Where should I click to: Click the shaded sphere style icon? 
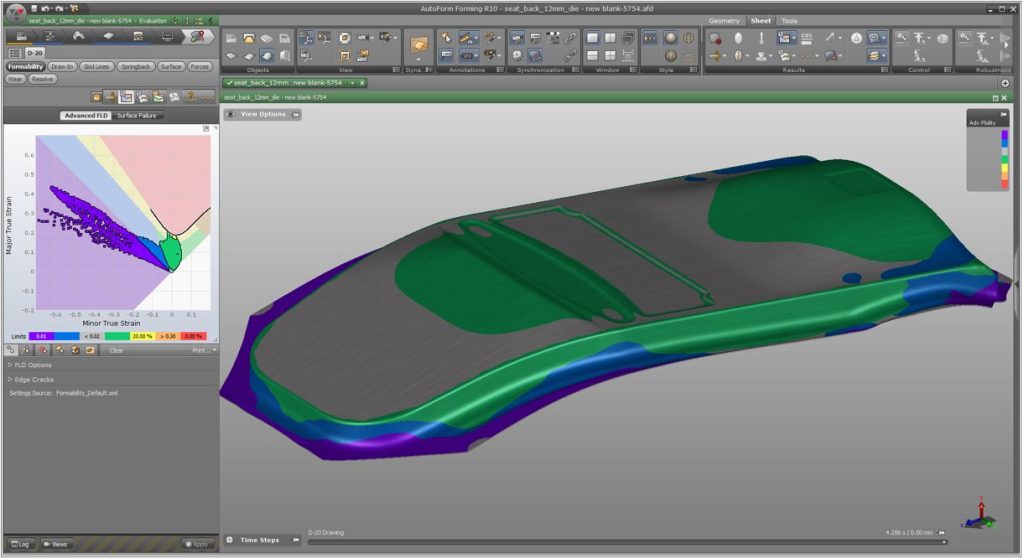(670, 38)
